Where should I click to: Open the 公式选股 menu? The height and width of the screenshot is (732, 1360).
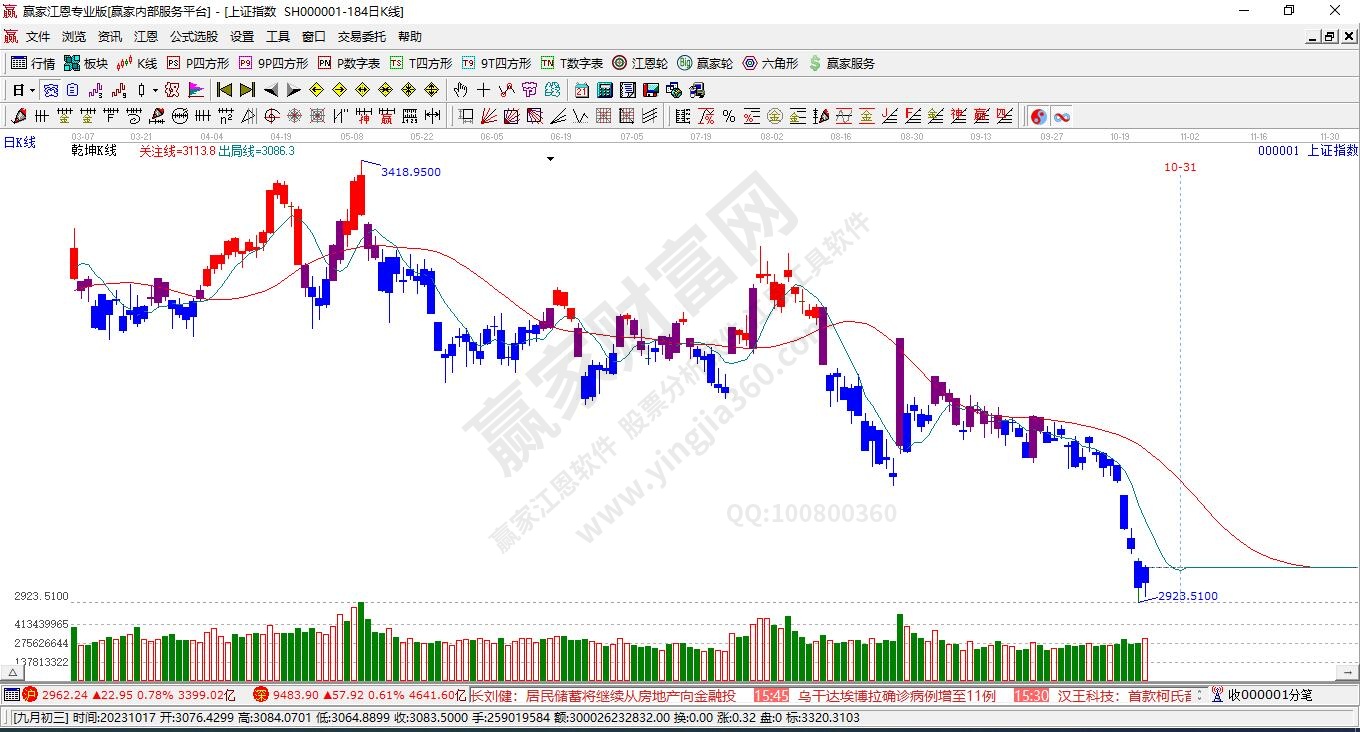tap(193, 37)
